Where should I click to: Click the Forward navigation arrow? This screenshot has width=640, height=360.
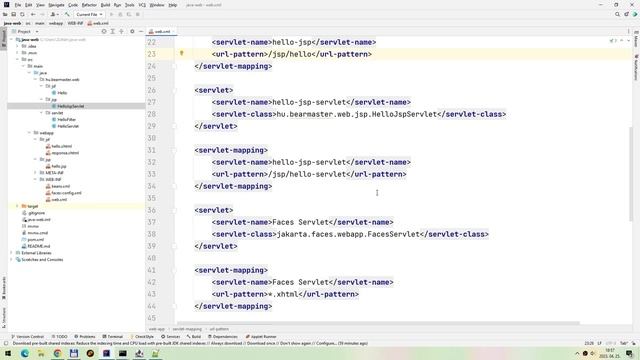click(42, 14)
